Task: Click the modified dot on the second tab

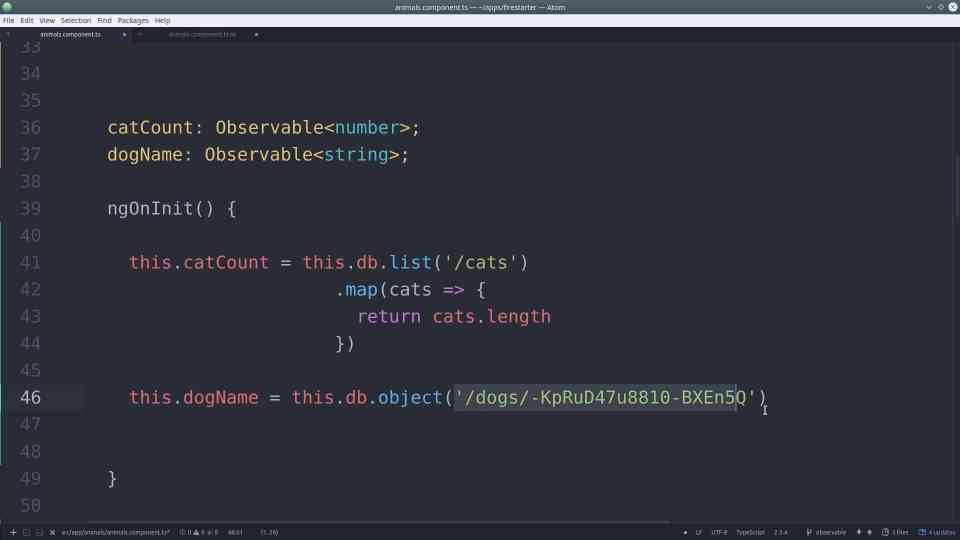Action: (256, 35)
